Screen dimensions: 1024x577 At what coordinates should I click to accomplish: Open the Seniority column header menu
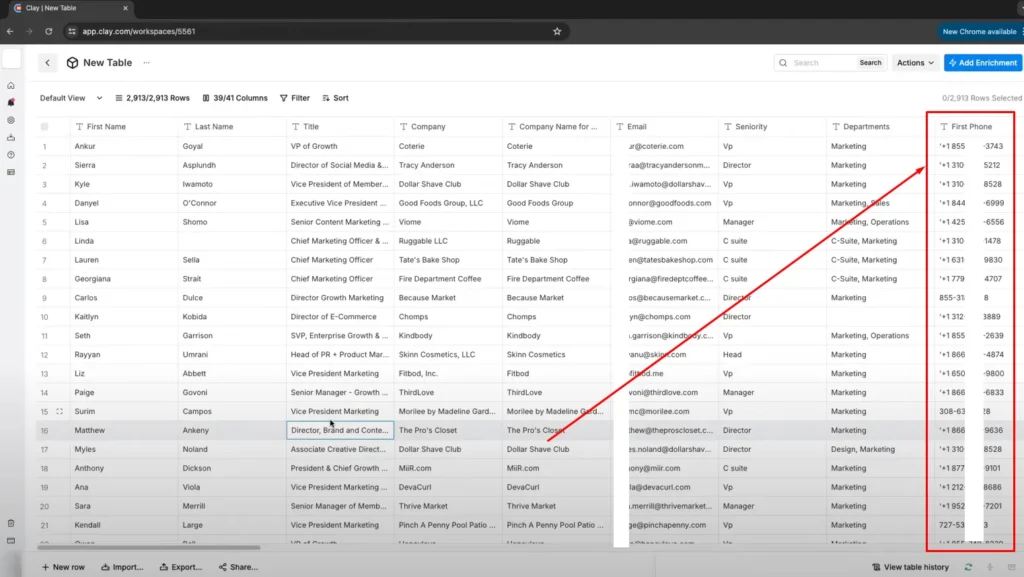tap(772, 127)
